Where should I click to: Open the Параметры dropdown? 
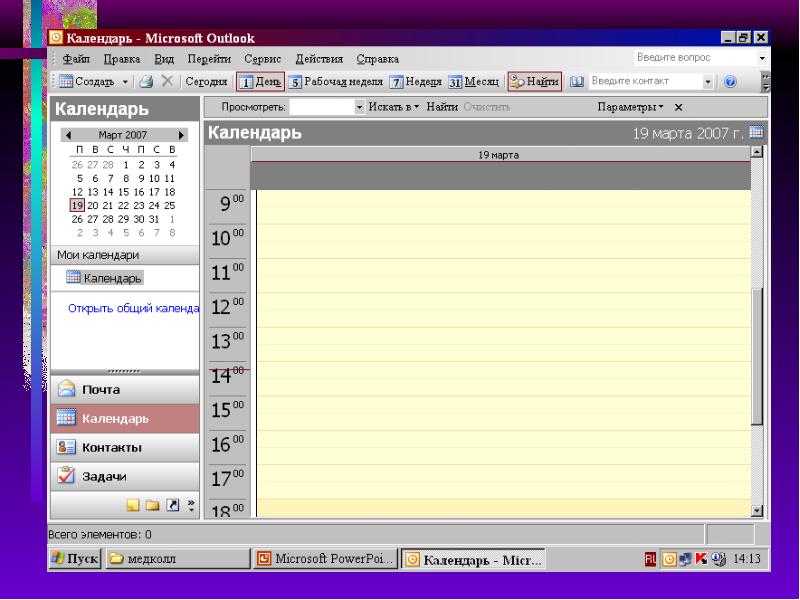[630, 107]
